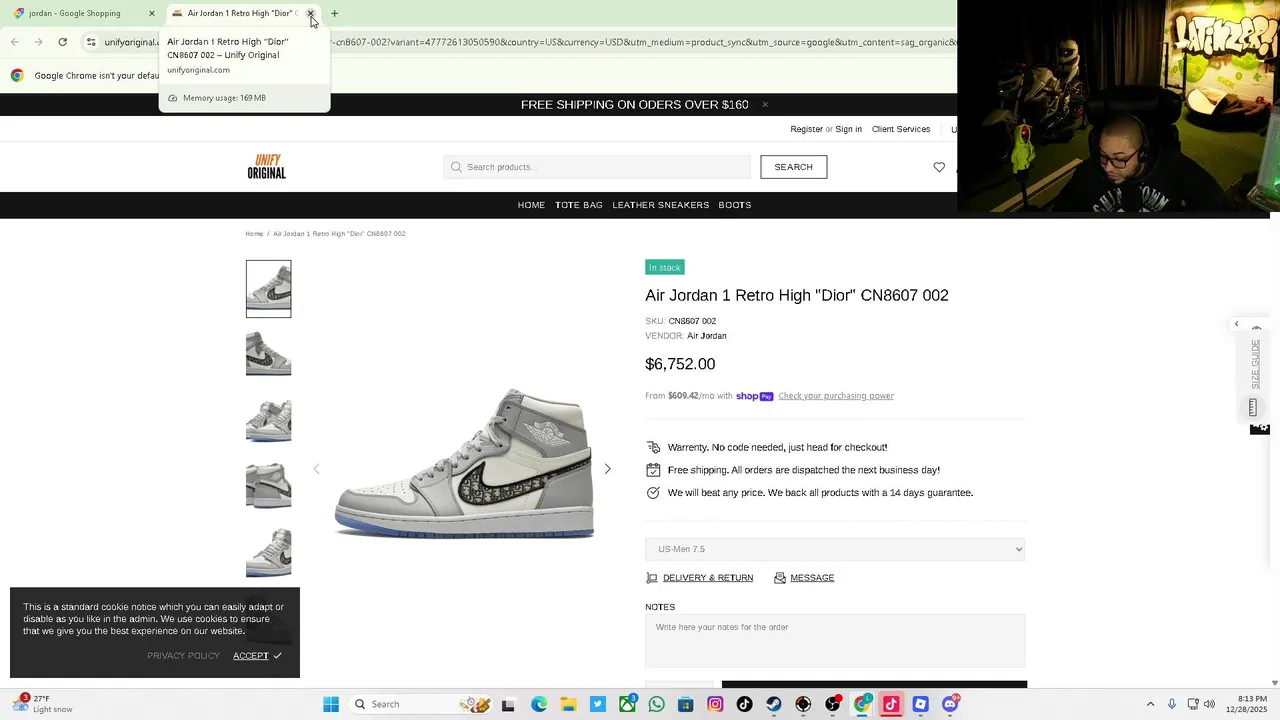Collapse the side panel arrow

[1236, 324]
